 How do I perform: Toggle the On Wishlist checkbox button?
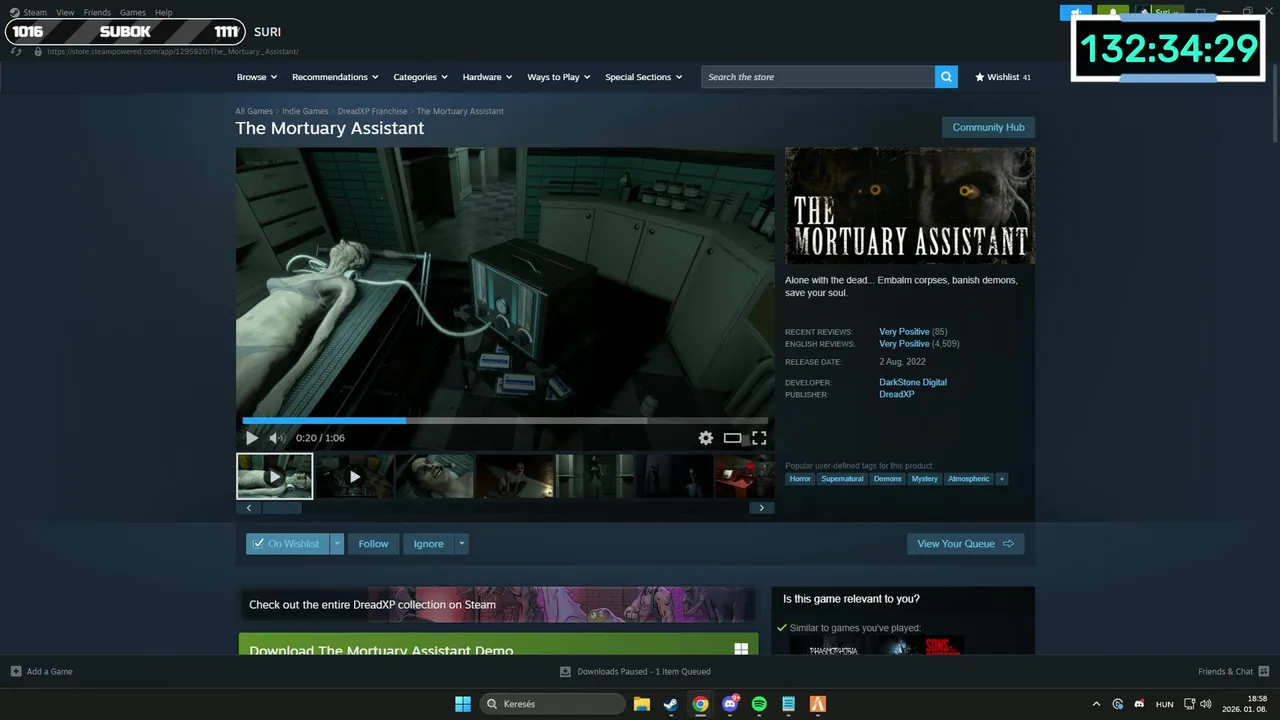pos(287,544)
